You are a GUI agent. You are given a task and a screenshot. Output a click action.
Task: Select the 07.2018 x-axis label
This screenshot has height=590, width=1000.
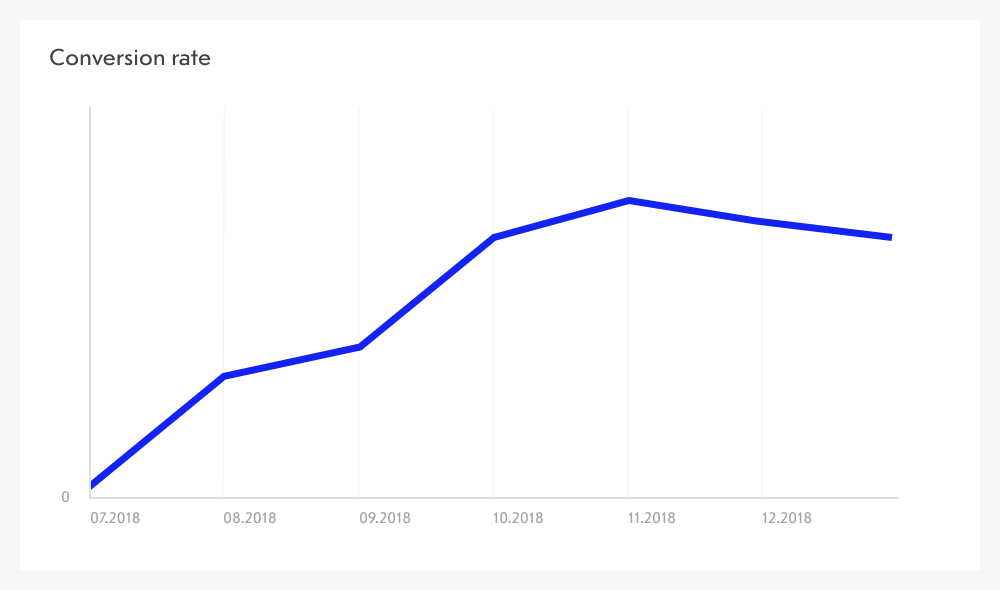114,518
